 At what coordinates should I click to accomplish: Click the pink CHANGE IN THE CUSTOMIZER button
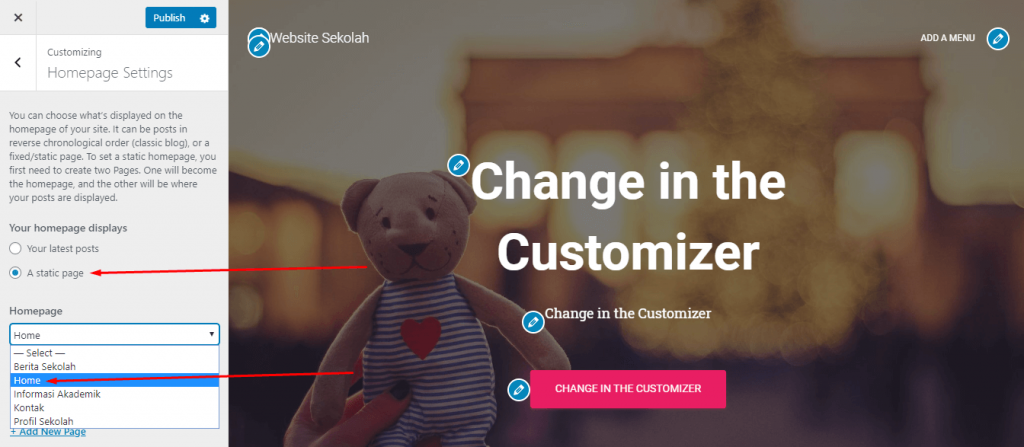[x=628, y=389]
